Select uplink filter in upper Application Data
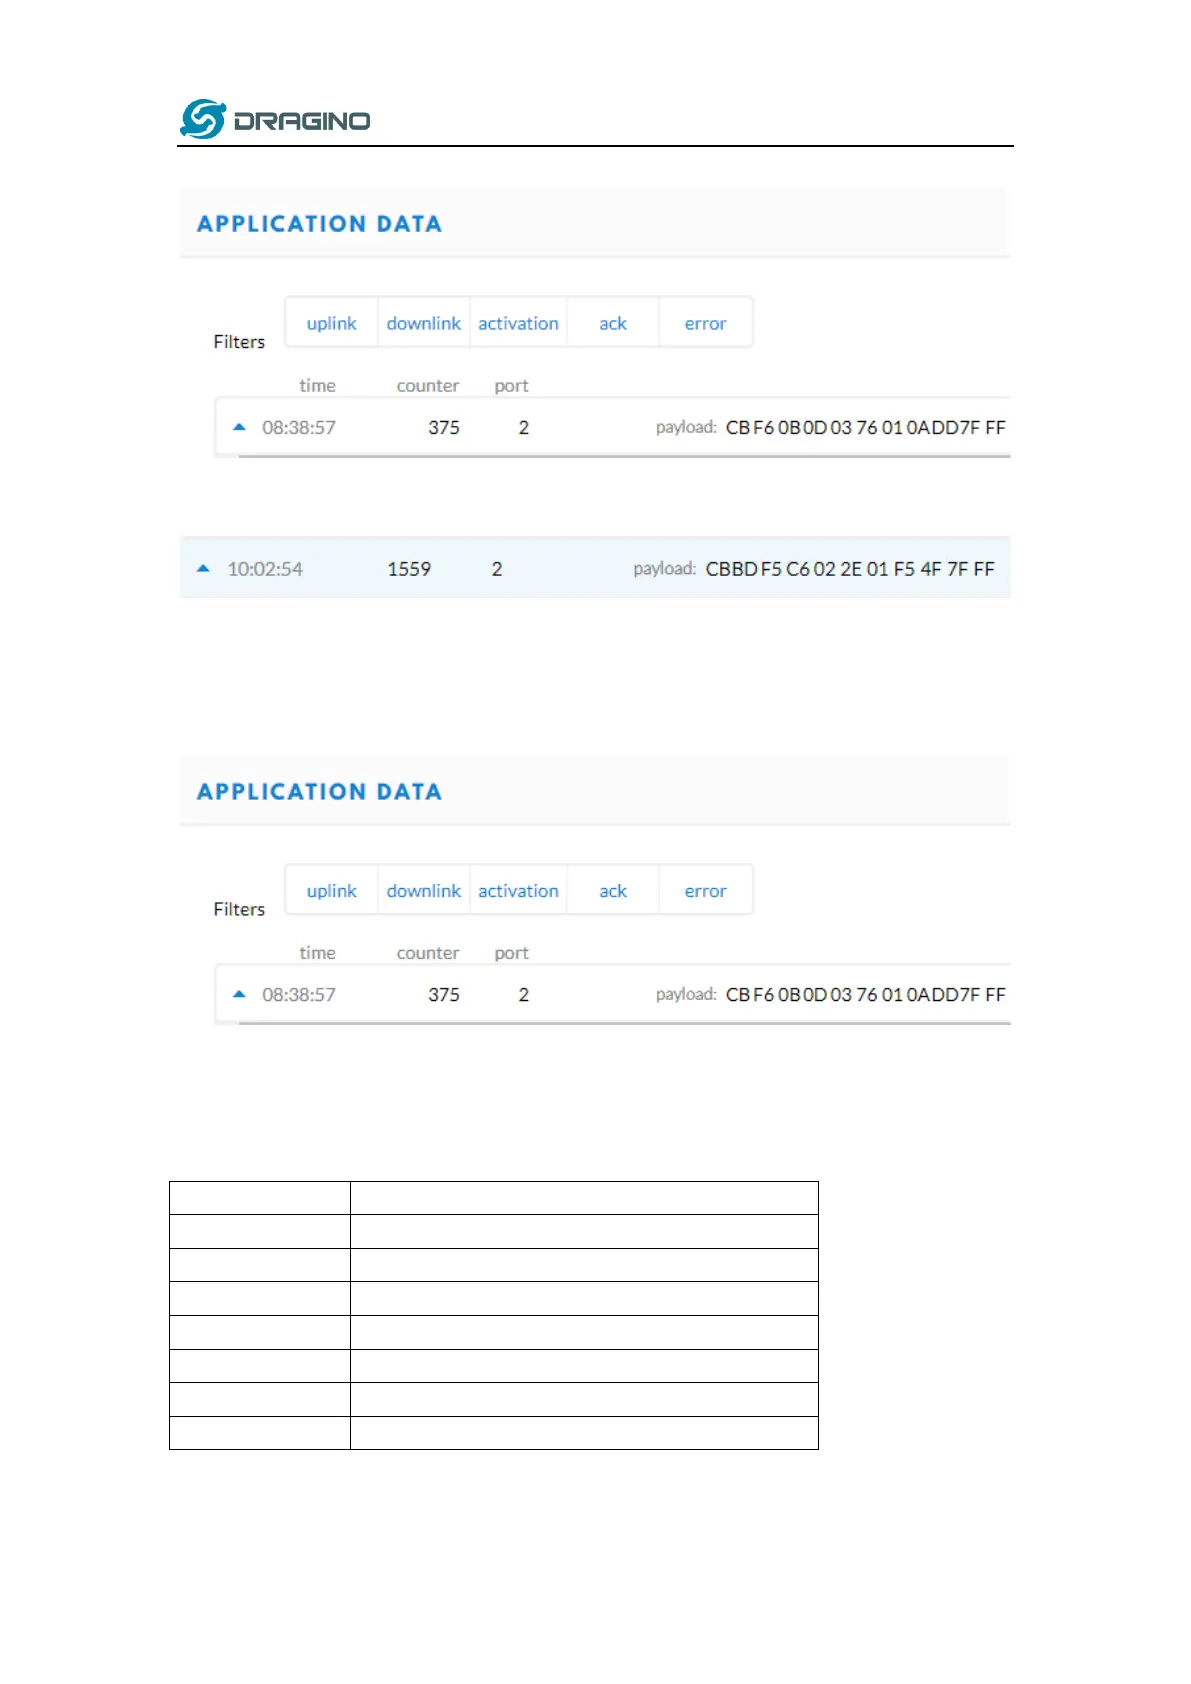Screen dimensions: 1191x1684 tap(332, 323)
